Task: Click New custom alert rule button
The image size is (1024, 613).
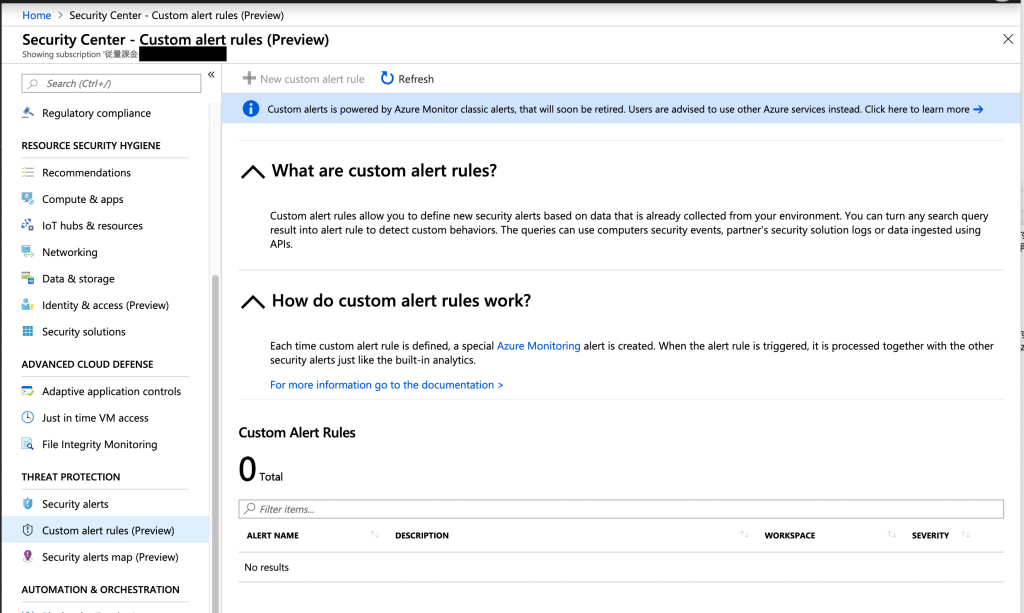Action: [x=304, y=78]
